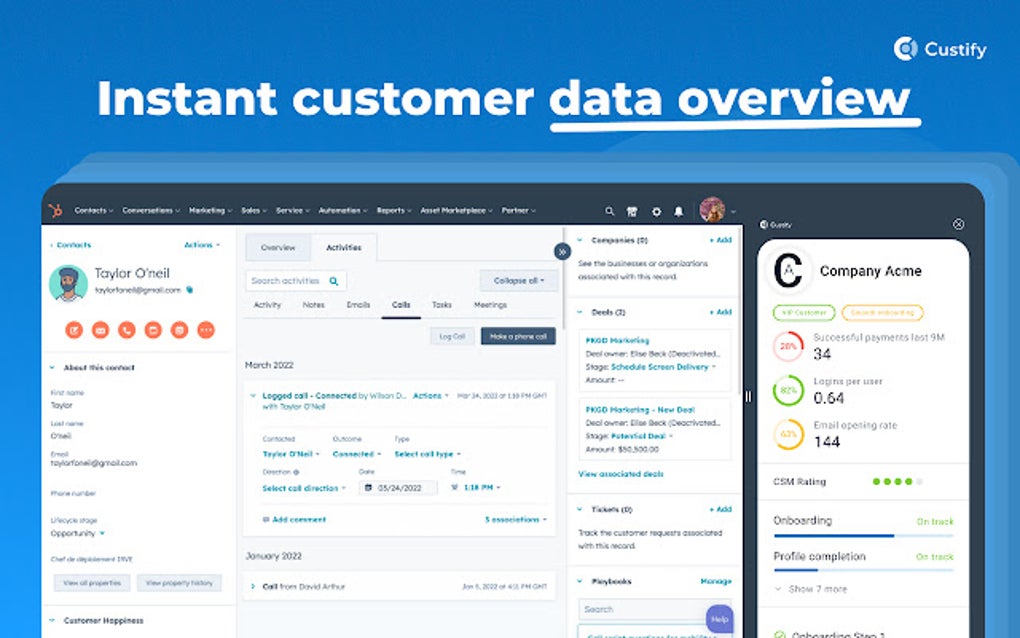The image size is (1020, 638).
Task: Toggle the VIP Customer badge for Company Acme
Action: [804, 311]
